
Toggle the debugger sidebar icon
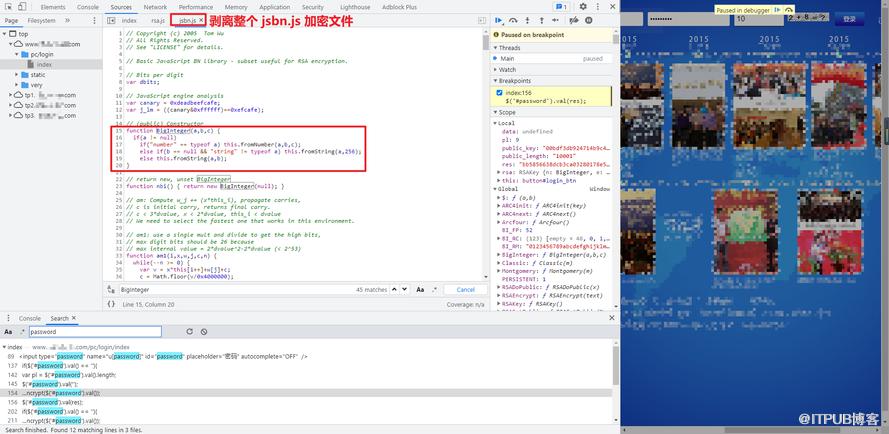pos(482,20)
